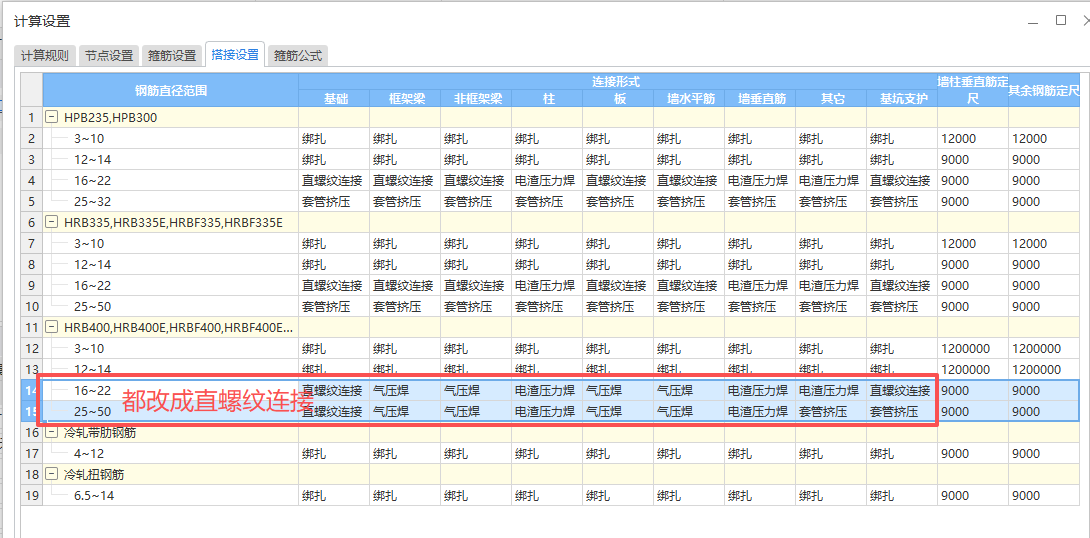Screen dimensions: 1090x538
Task: Click the 墙柱垂直筋定尺 column header
Action: (973, 90)
